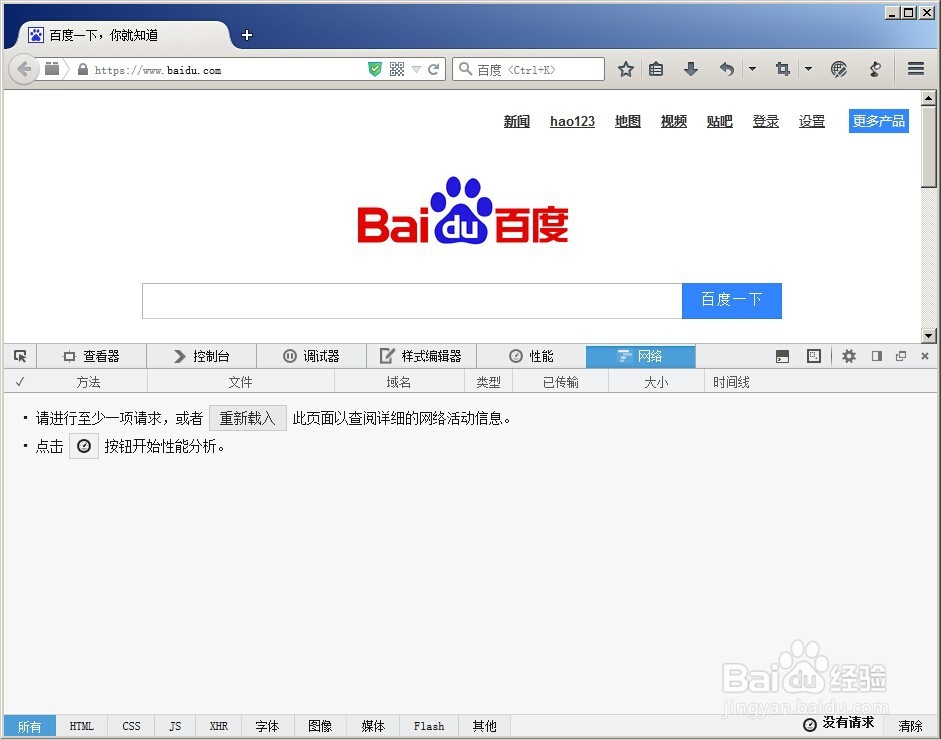Expand the address bar history dropdown arrow

(x=416, y=70)
